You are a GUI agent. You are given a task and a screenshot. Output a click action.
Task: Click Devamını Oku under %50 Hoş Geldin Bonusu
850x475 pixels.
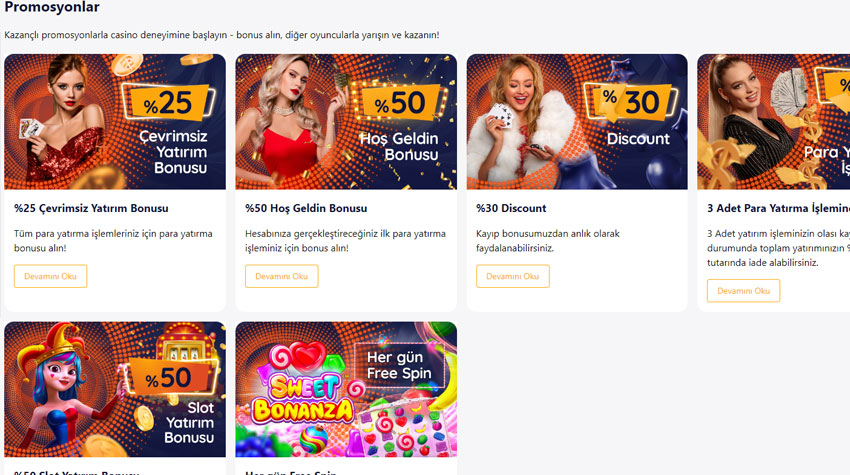[281, 276]
